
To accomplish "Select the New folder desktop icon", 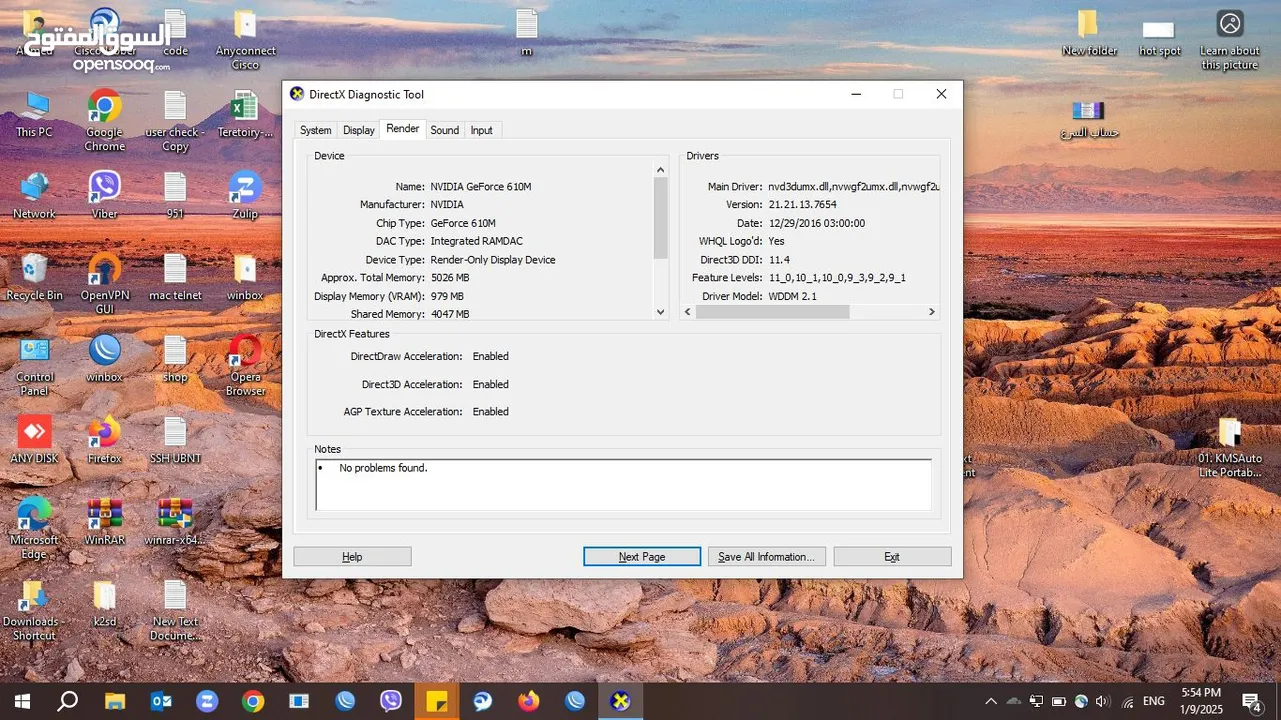I will pyautogui.click(x=1089, y=33).
